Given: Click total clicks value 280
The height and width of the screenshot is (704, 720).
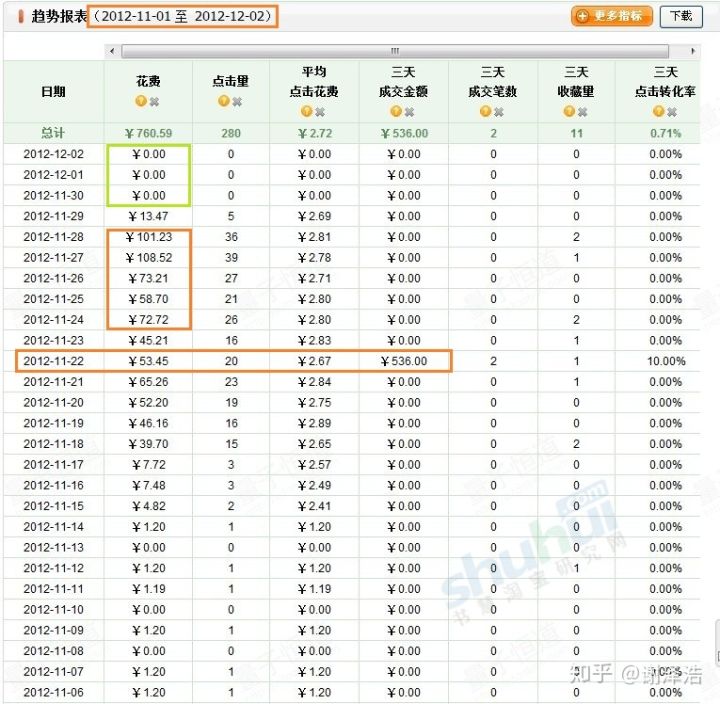Looking at the screenshot, I should (x=231, y=133).
